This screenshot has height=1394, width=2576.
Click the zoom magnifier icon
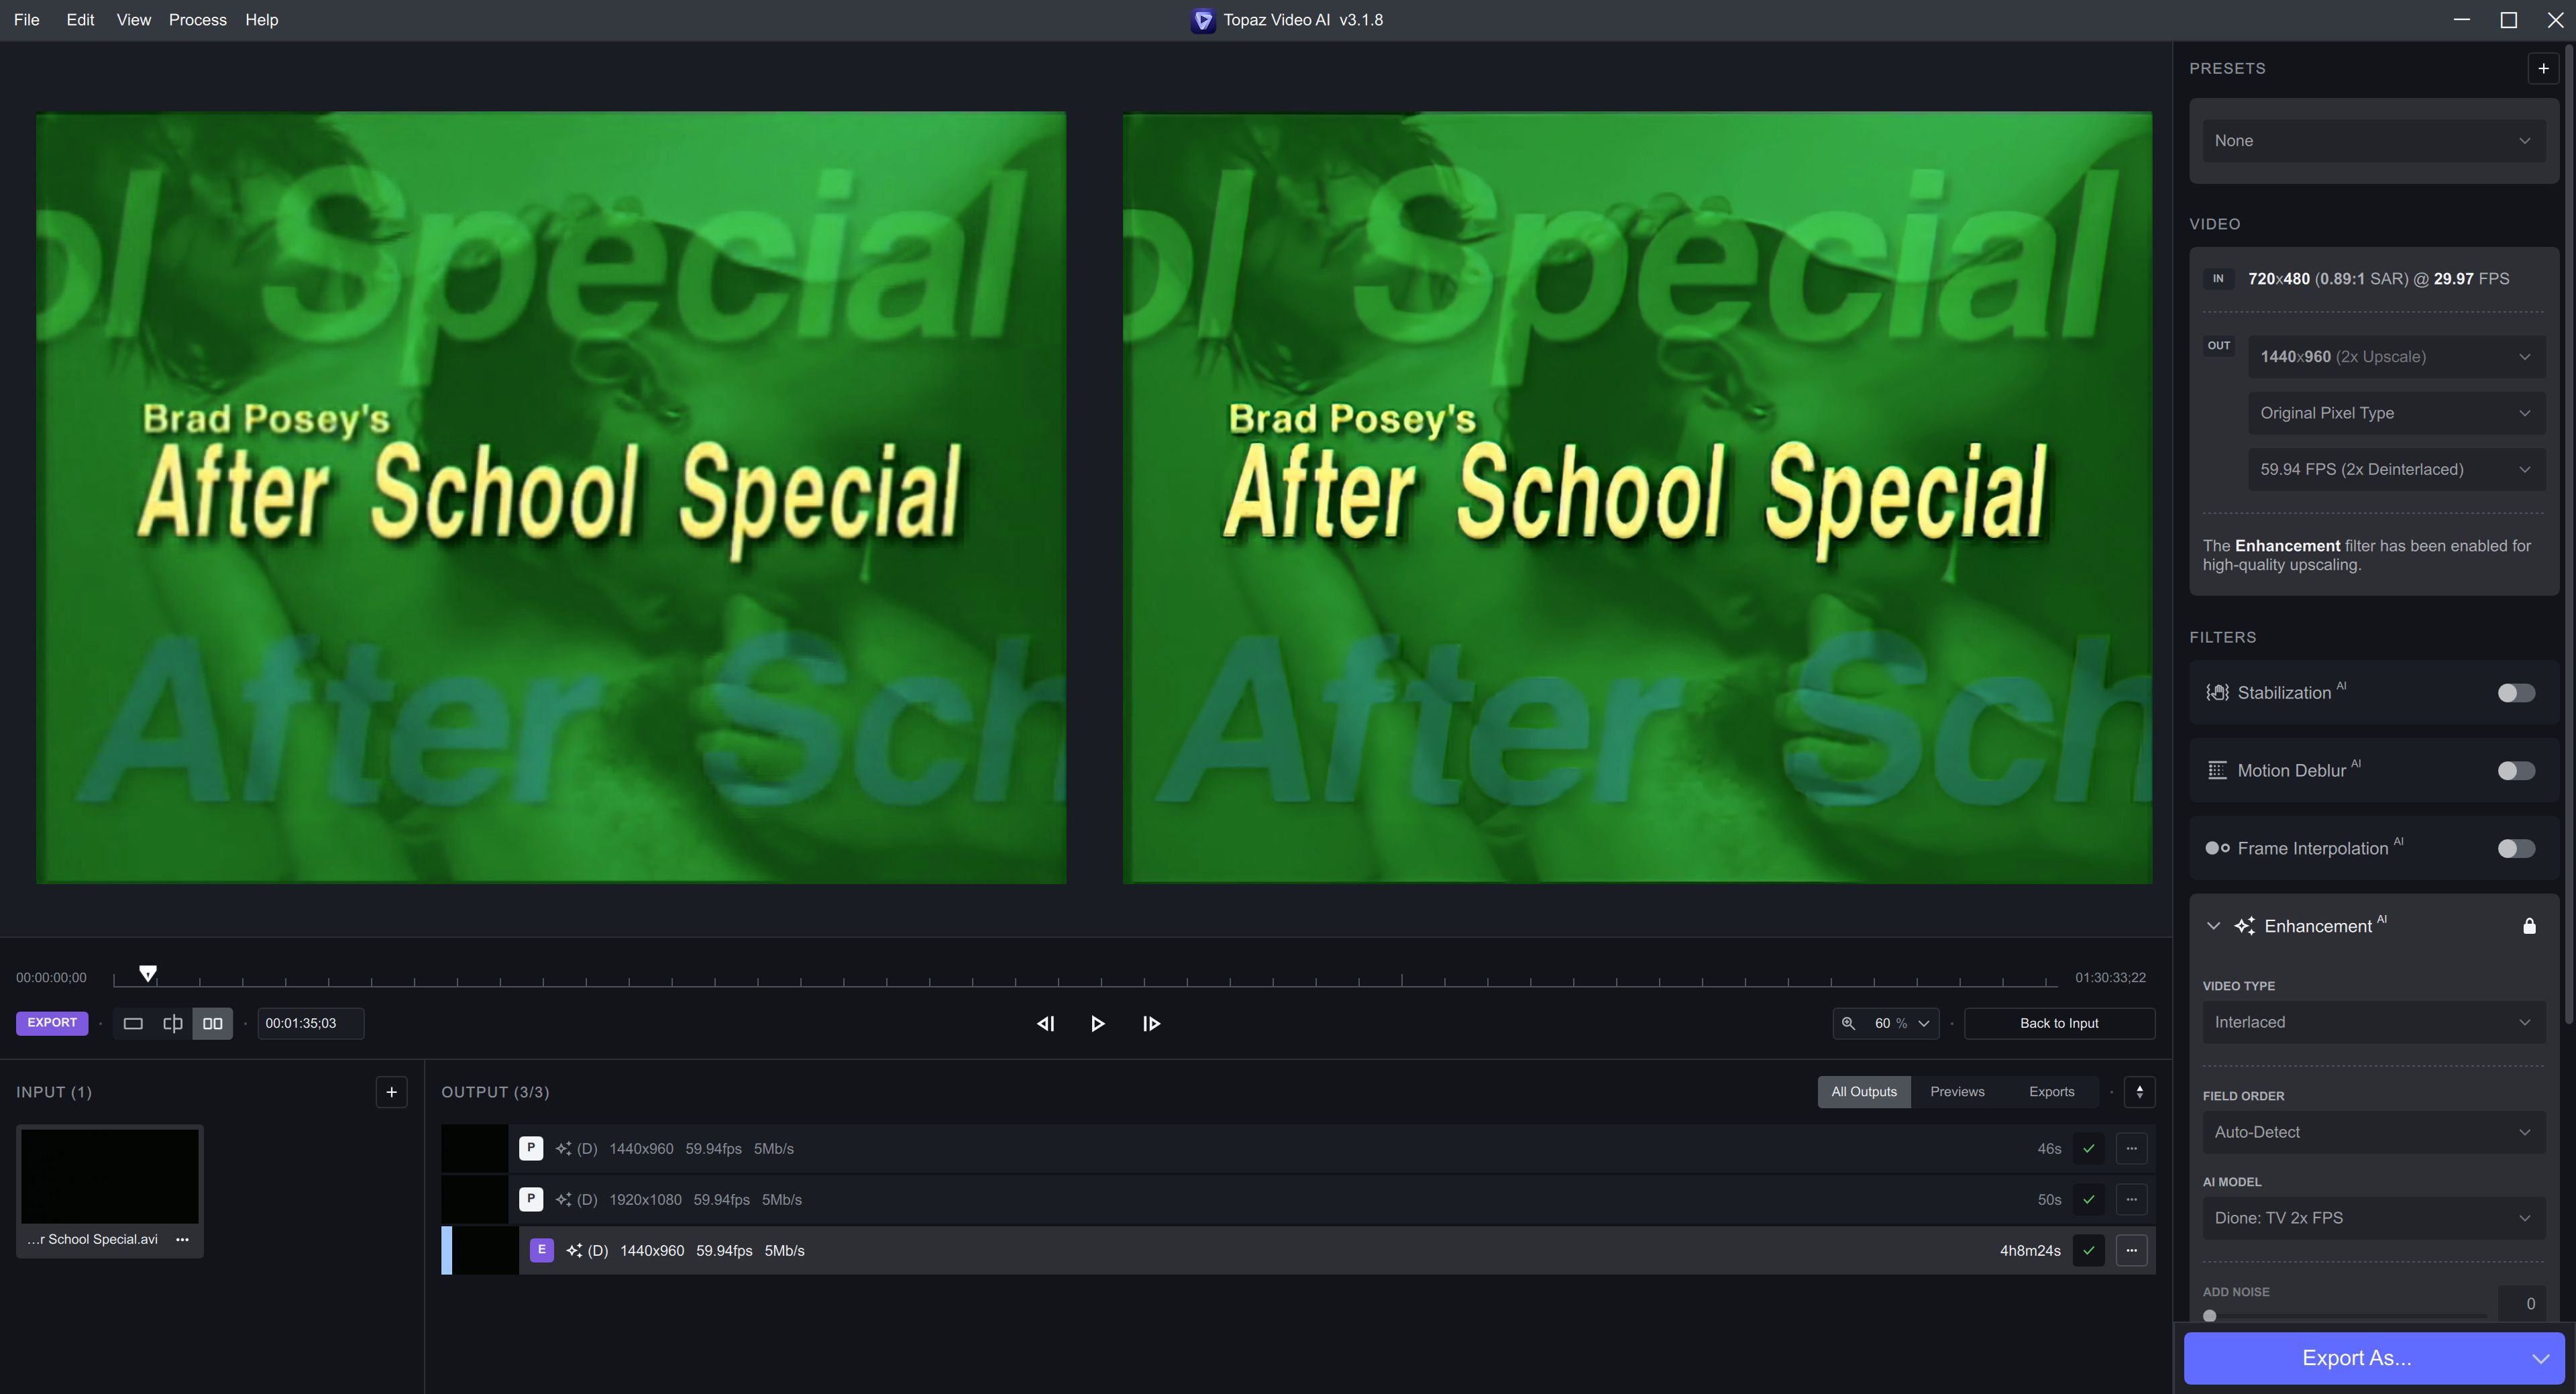(x=1848, y=1023)
